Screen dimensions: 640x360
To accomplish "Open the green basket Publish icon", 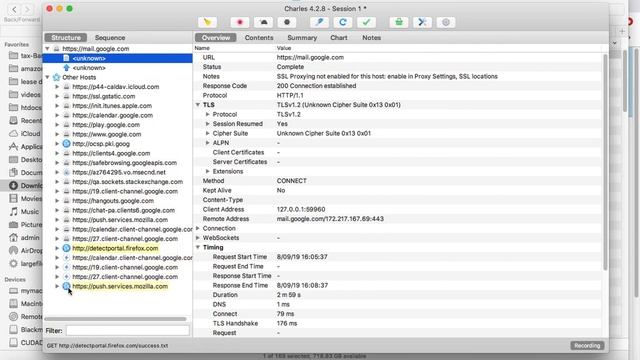I will (x=399, y=22).
